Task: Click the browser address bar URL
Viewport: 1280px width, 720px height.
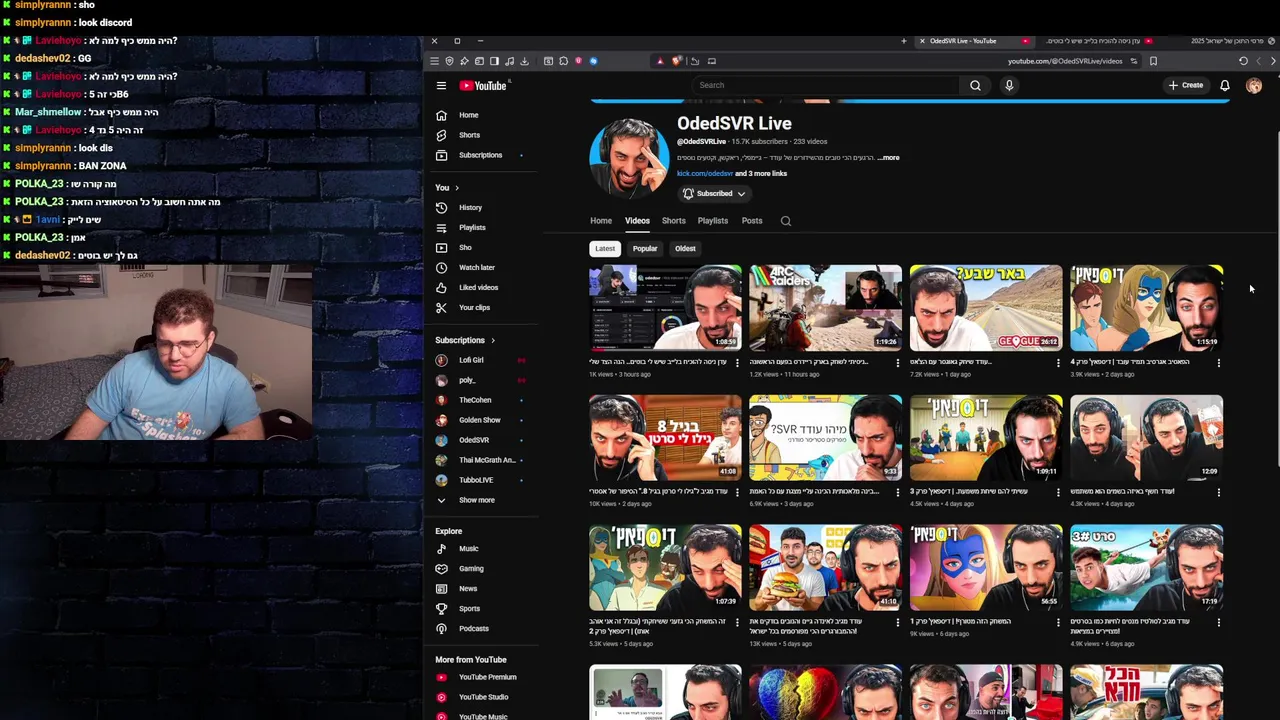Action: pos(1065,61)
